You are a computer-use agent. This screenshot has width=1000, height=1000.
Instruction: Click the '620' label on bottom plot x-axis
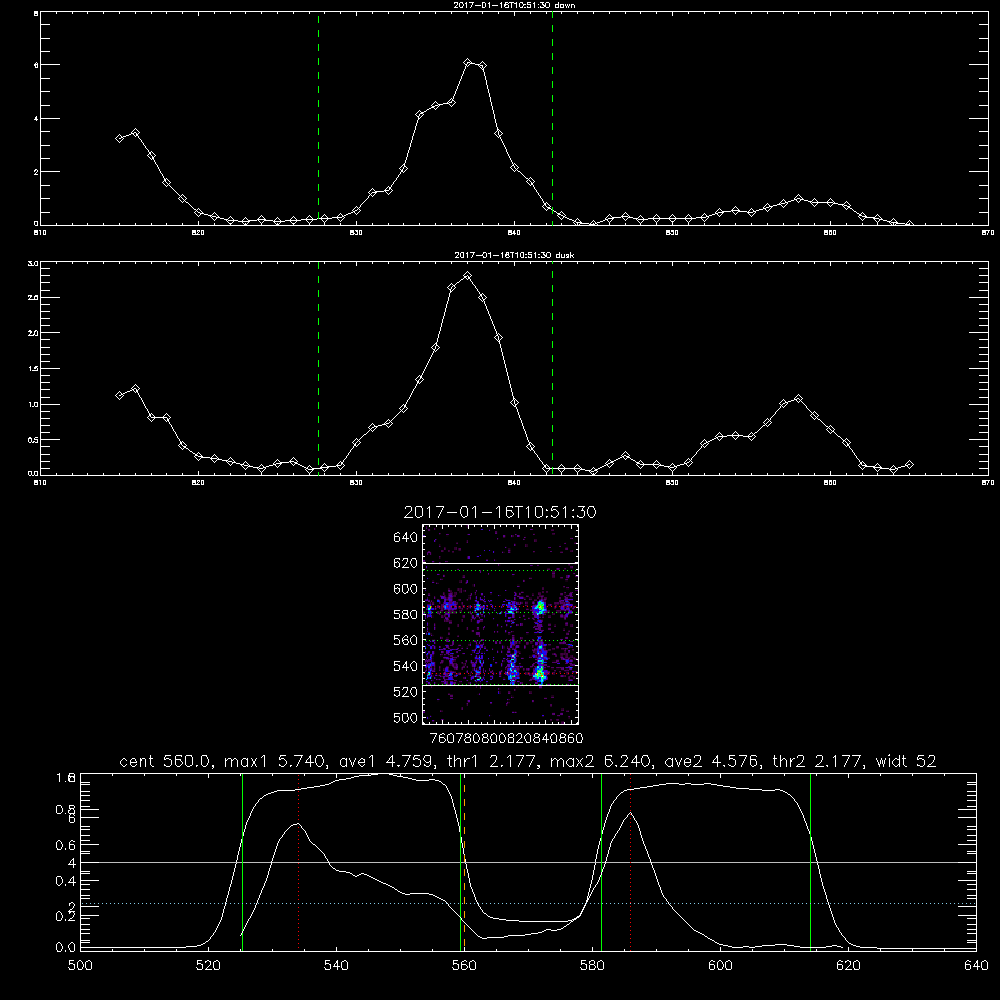click(848, 966)
